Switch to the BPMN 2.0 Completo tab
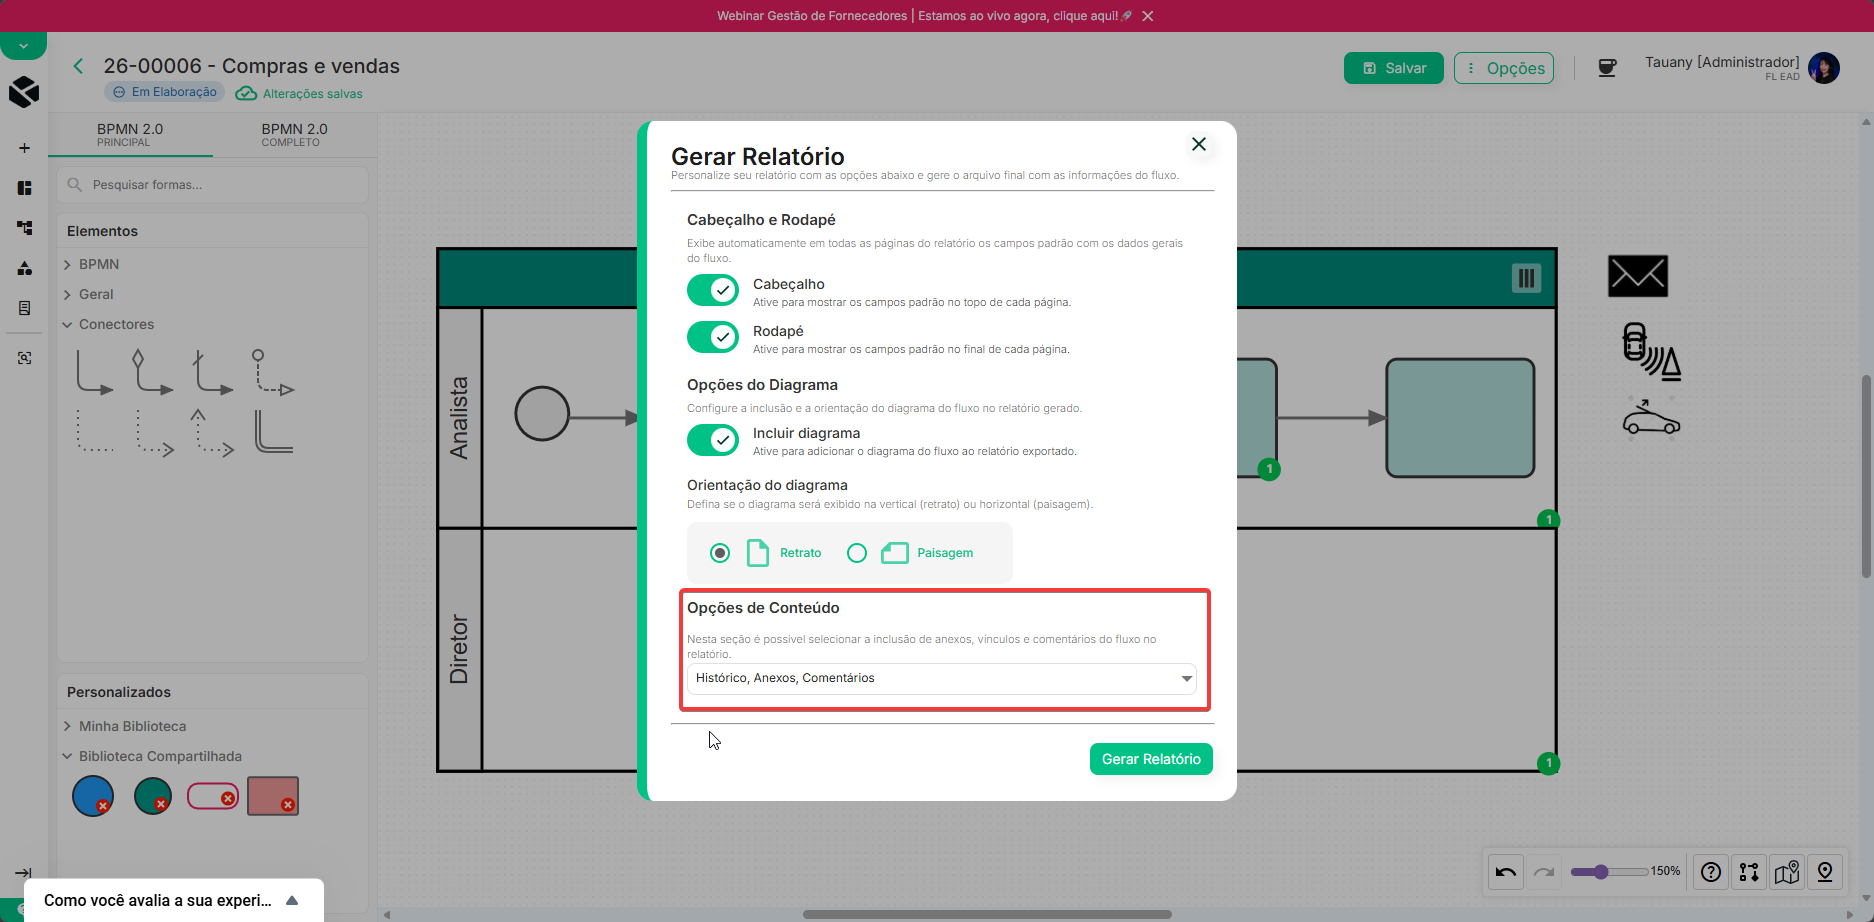The image size is (1874, 922). pos(295,134)
